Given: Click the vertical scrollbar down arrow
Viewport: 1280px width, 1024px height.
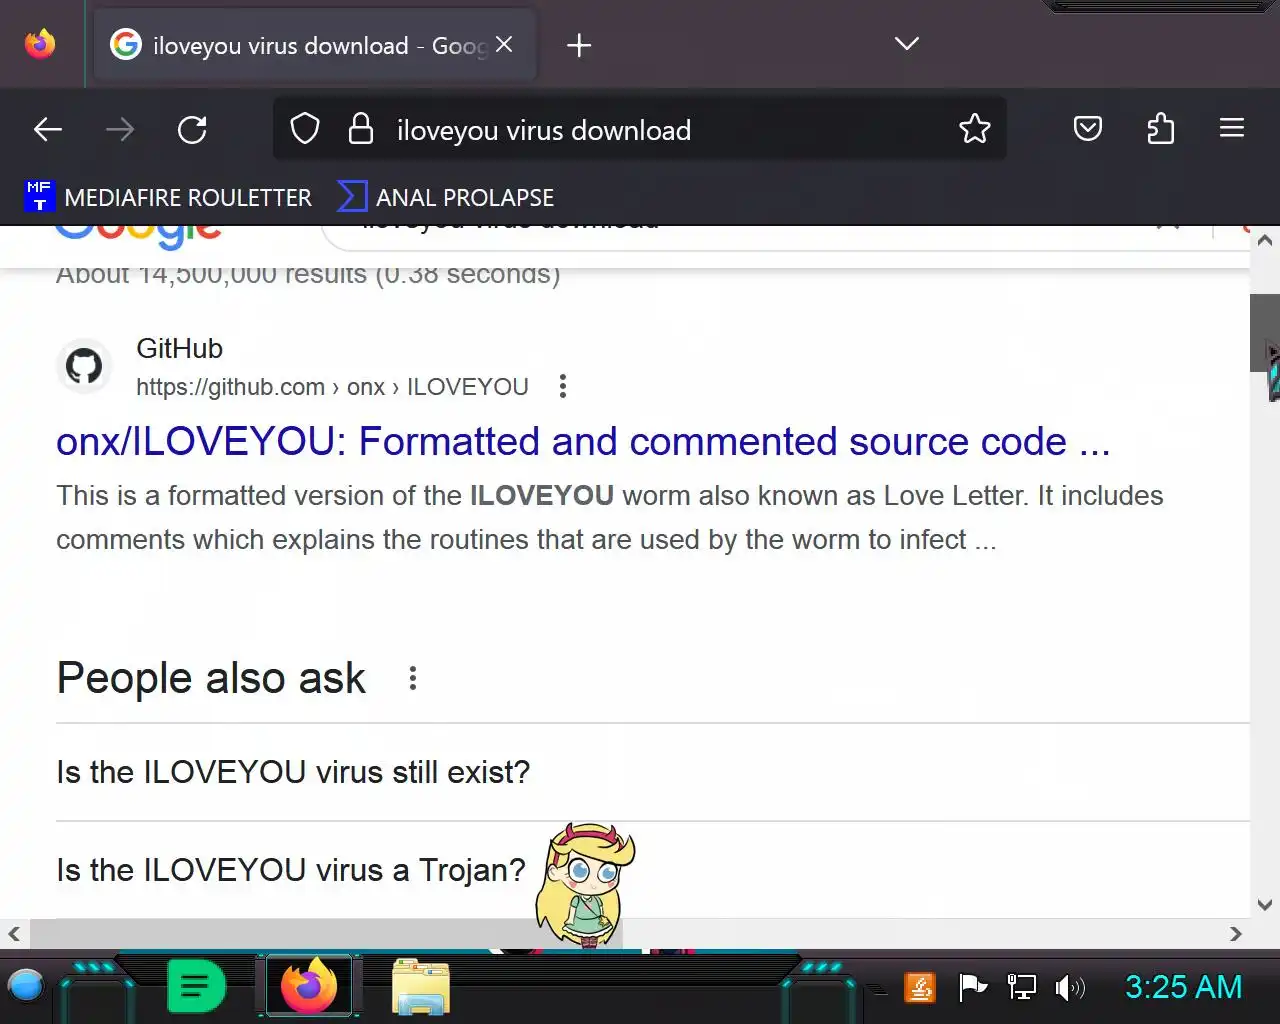Looking at the screenshot, I should 1265,905.
